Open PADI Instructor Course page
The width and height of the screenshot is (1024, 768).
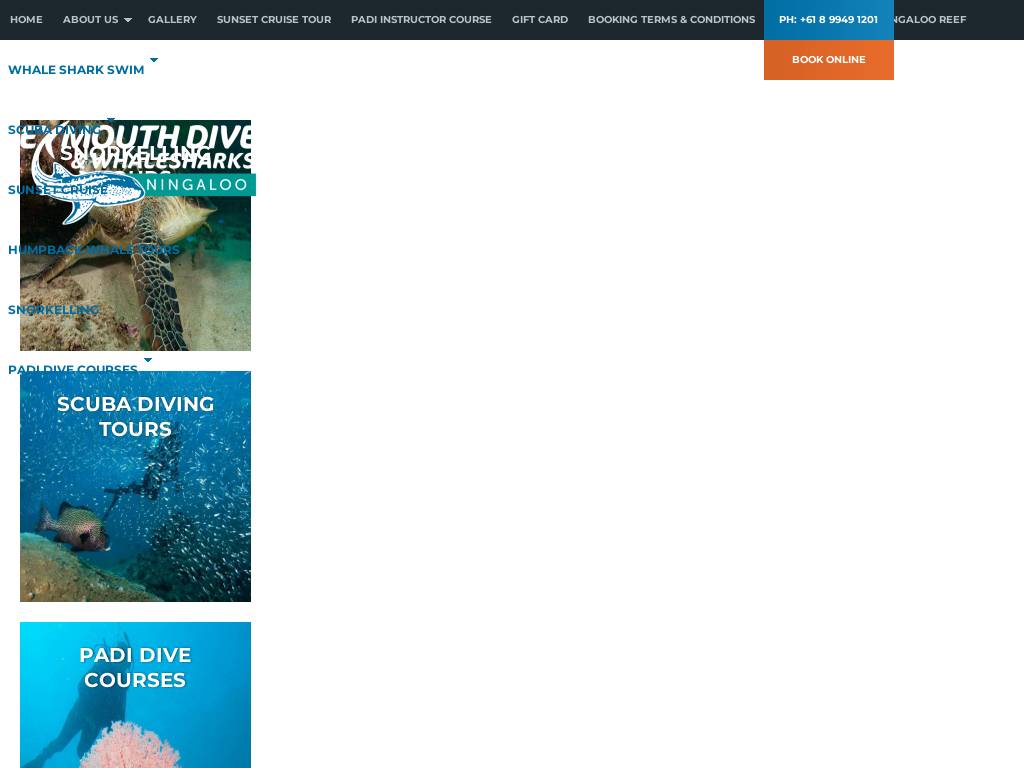(x=421, y=20)
